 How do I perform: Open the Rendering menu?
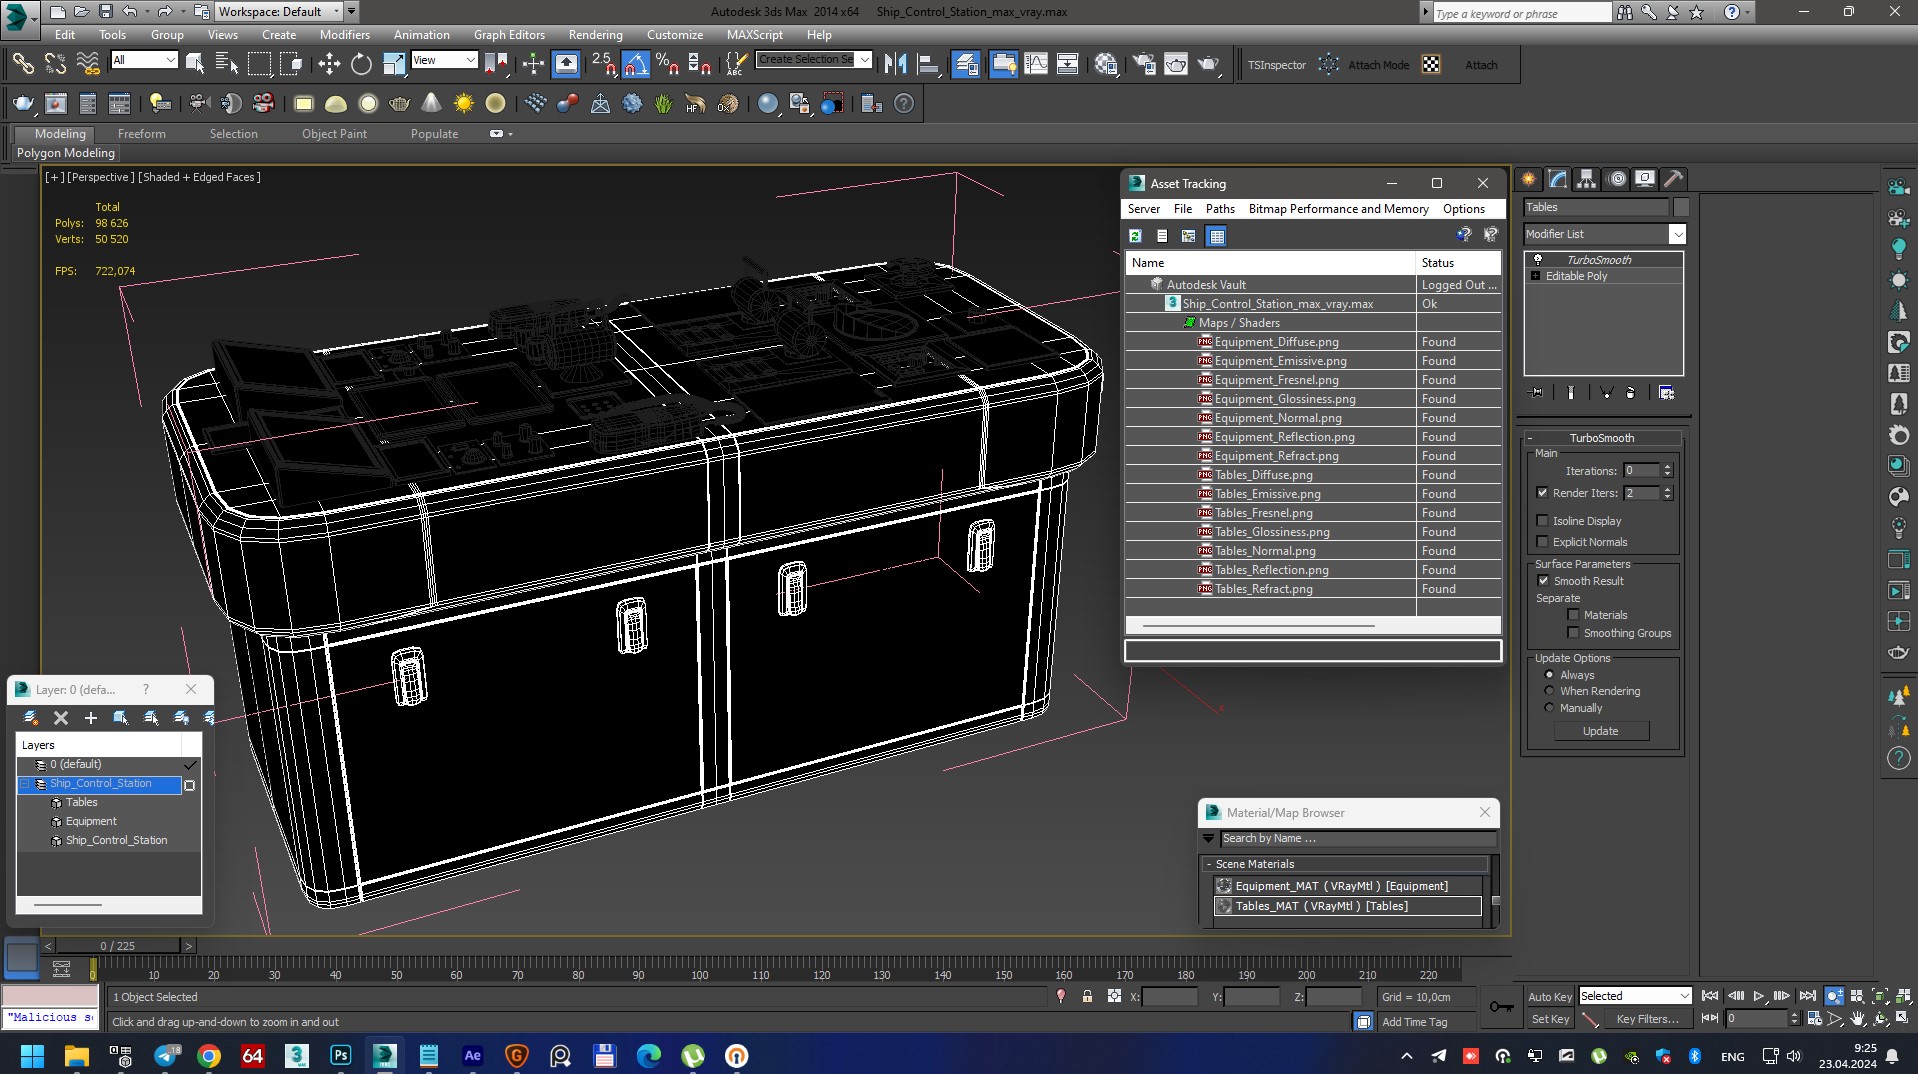(x=595, y=35)
